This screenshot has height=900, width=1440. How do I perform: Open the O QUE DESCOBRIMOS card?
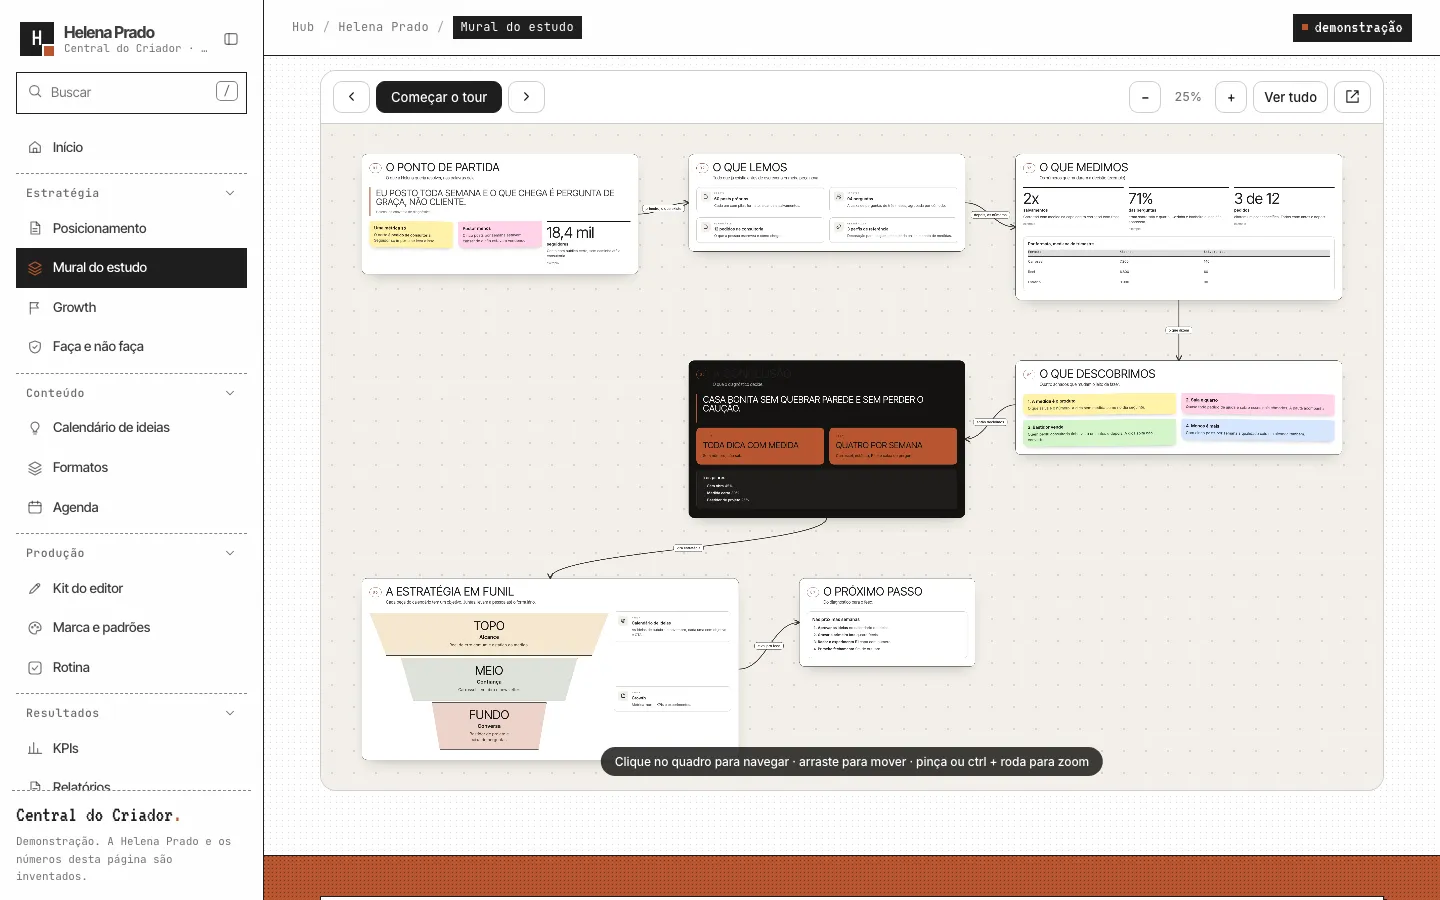(x=1179, y=408)
